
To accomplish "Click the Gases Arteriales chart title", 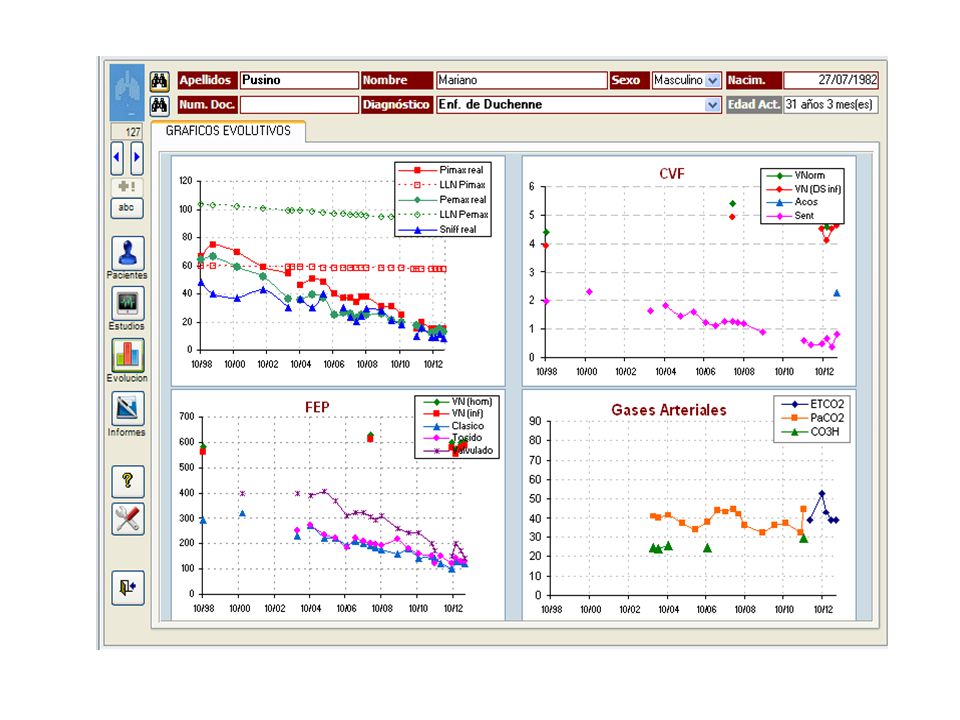I will pos(669,410).
